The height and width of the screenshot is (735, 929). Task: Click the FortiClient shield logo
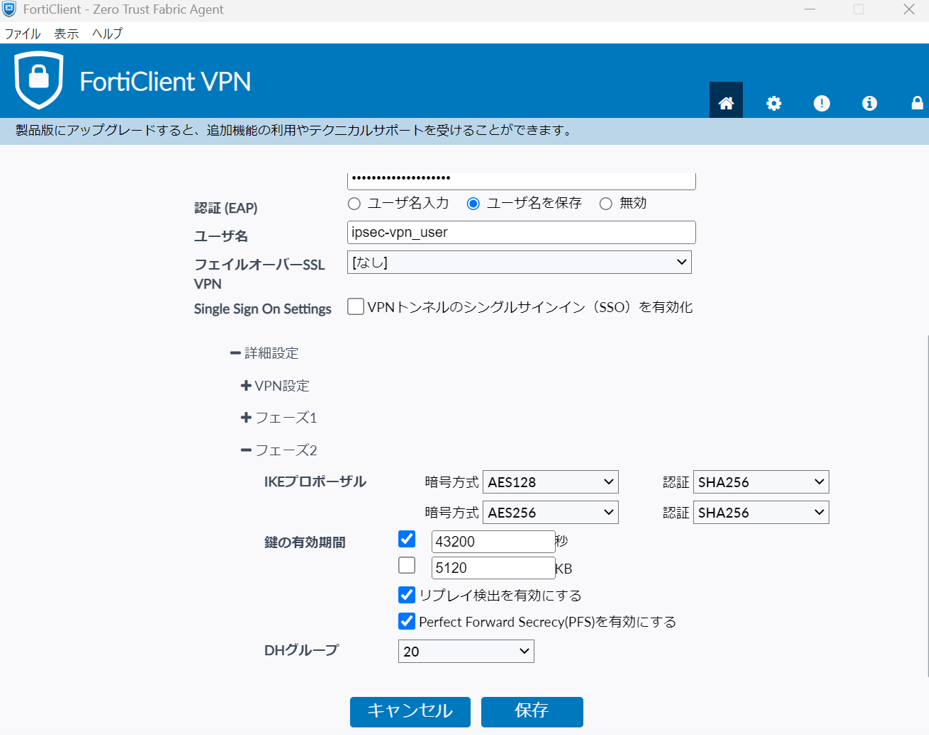tap(39, 80)
